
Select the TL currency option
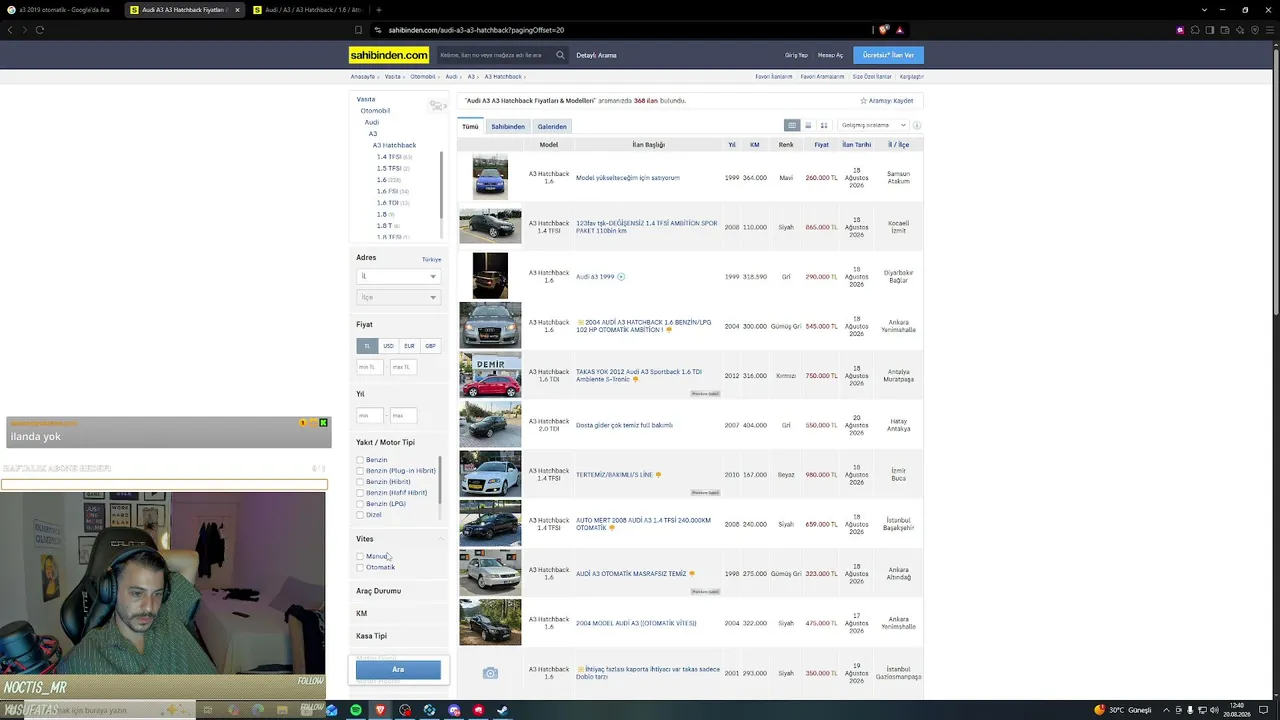[367, 346]
